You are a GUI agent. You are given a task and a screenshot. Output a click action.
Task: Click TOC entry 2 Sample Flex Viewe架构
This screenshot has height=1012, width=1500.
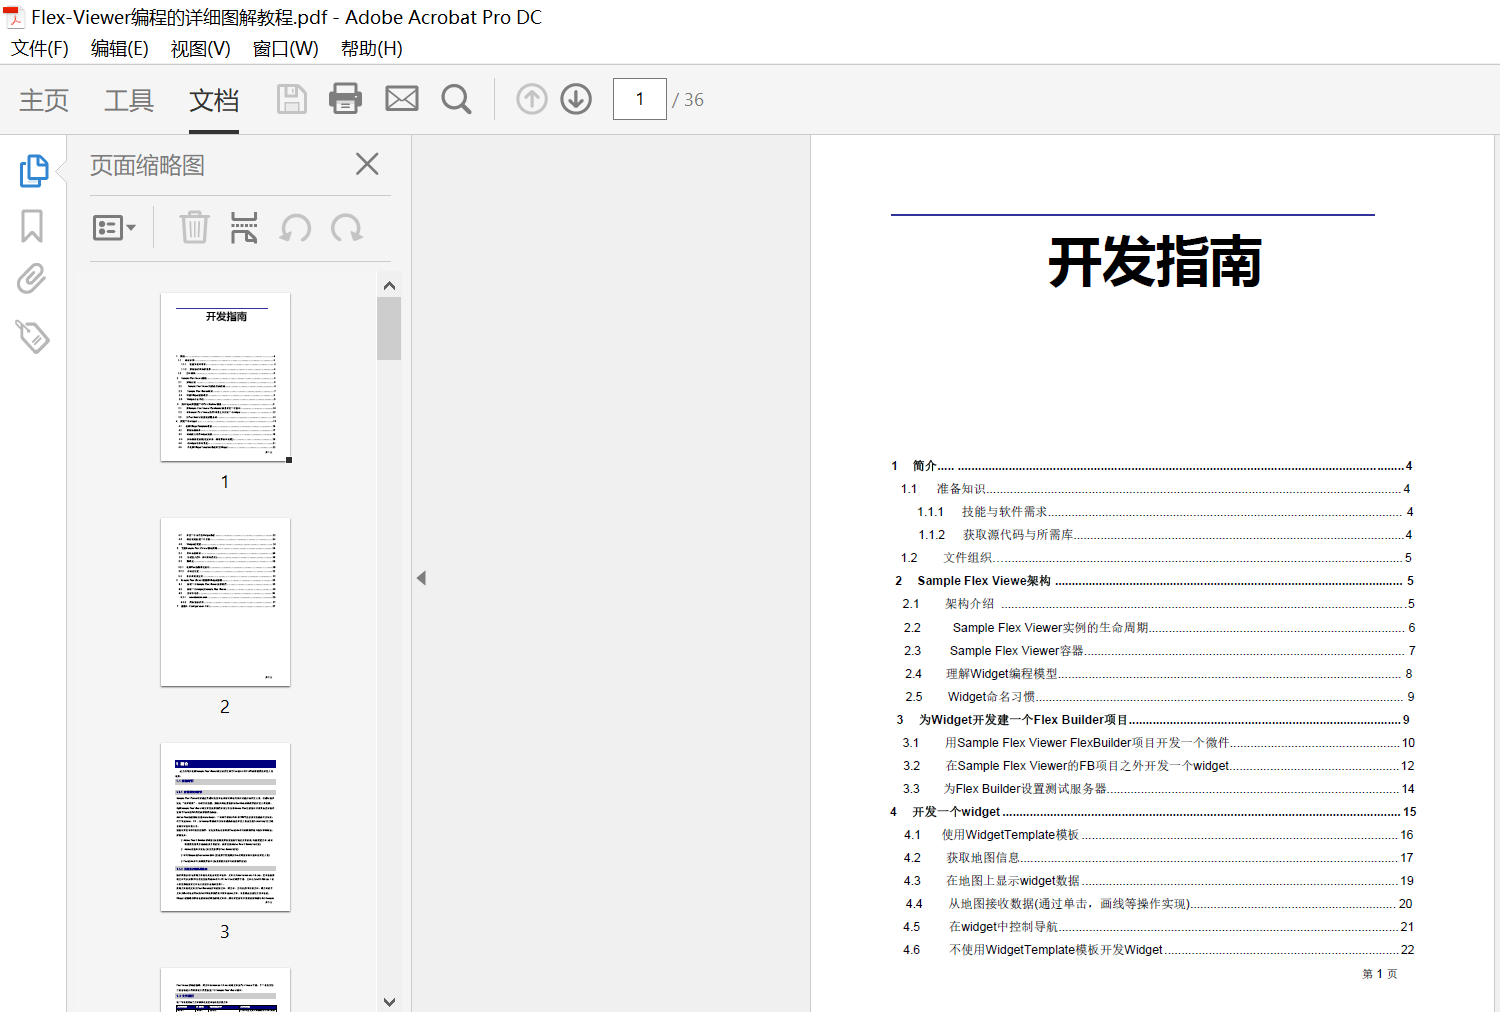(x=1153, y=581)
